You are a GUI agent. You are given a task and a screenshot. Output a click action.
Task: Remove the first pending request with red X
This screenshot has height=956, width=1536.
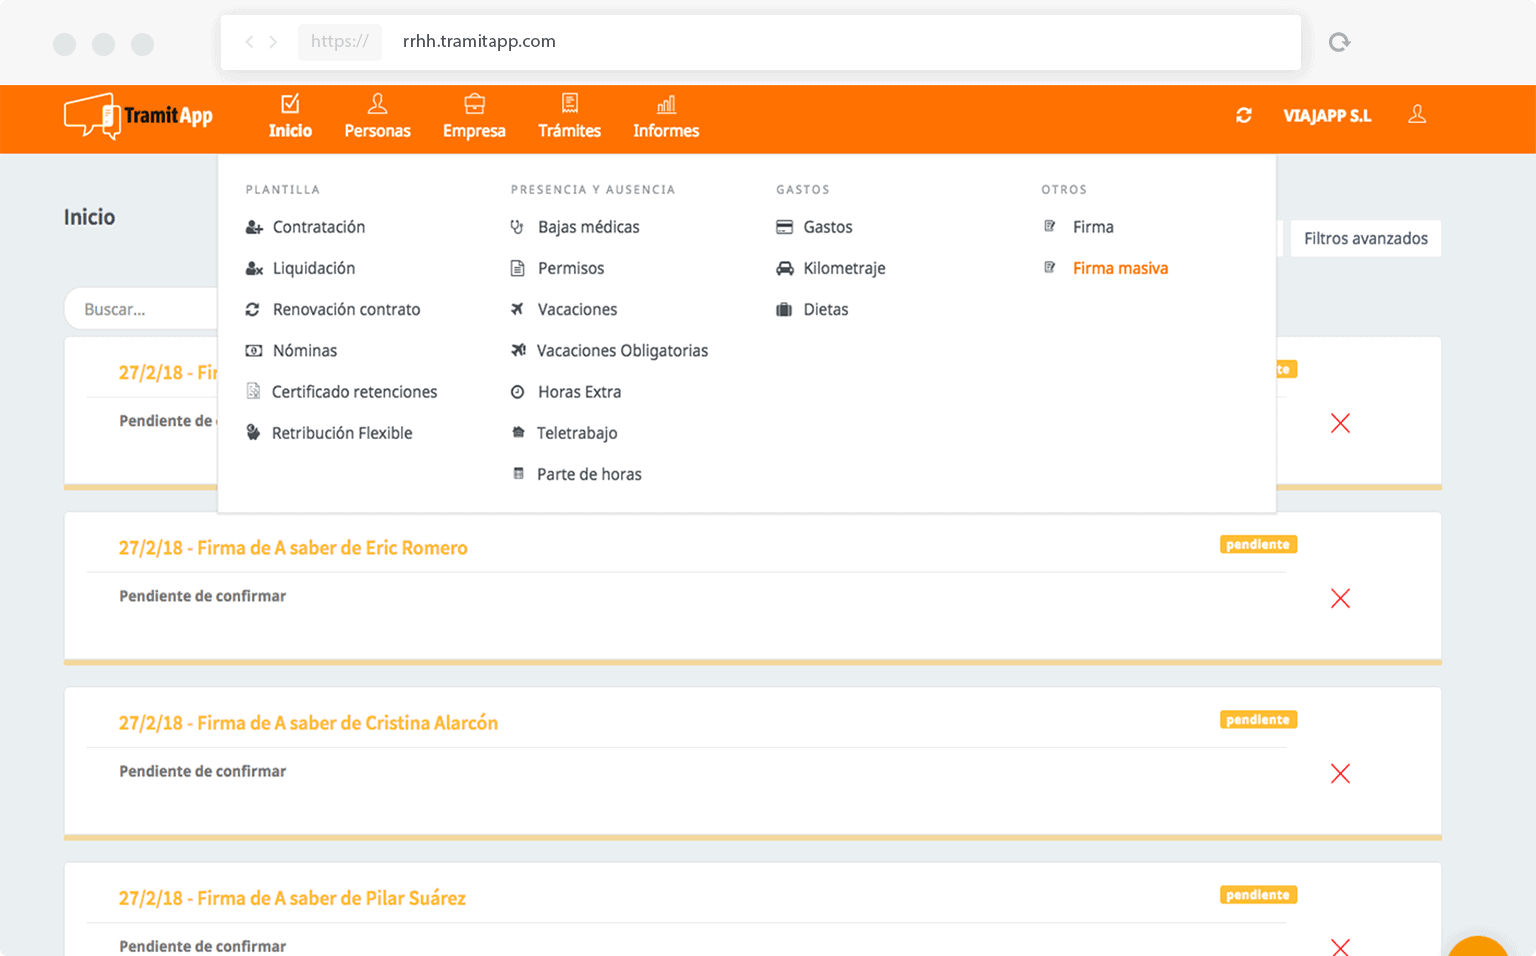[x=1340, y=423]
